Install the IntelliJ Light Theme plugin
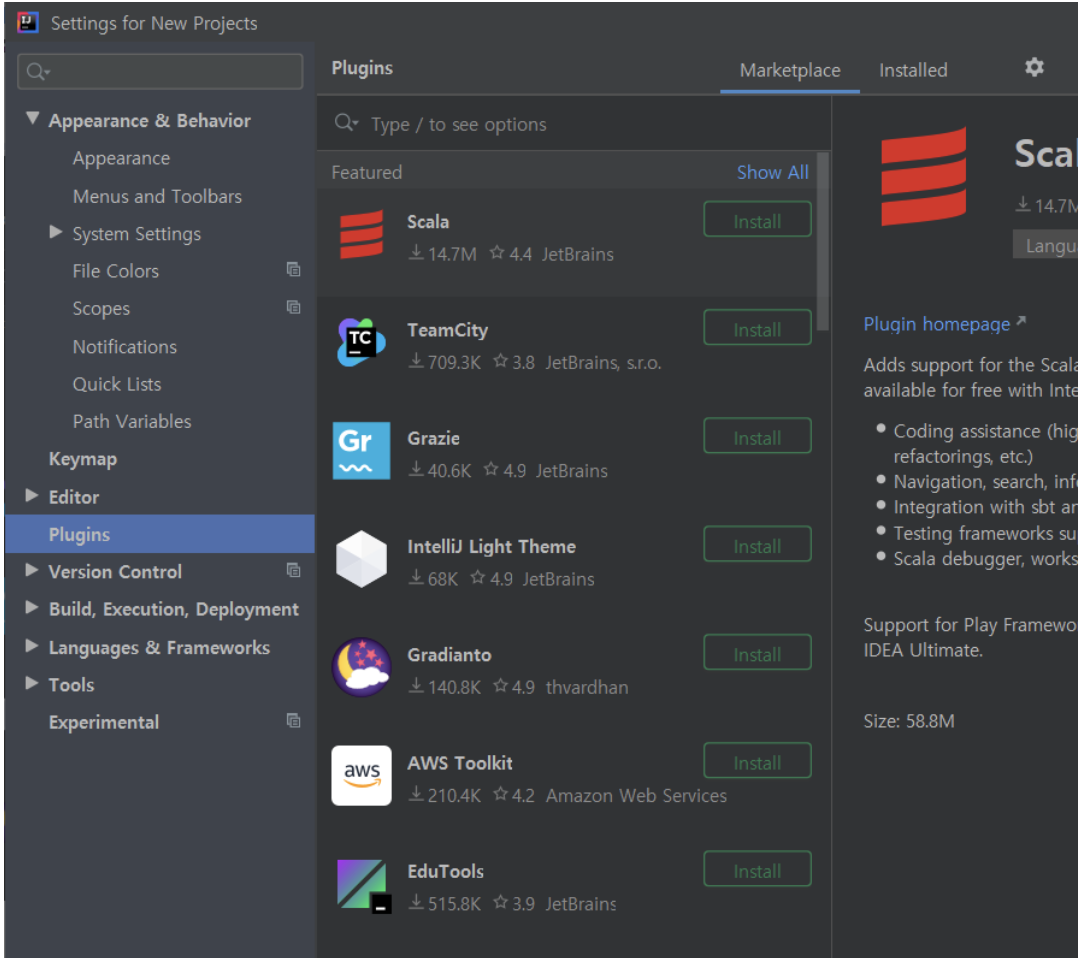The image size is (1078, 958). (x=757, y=545)
